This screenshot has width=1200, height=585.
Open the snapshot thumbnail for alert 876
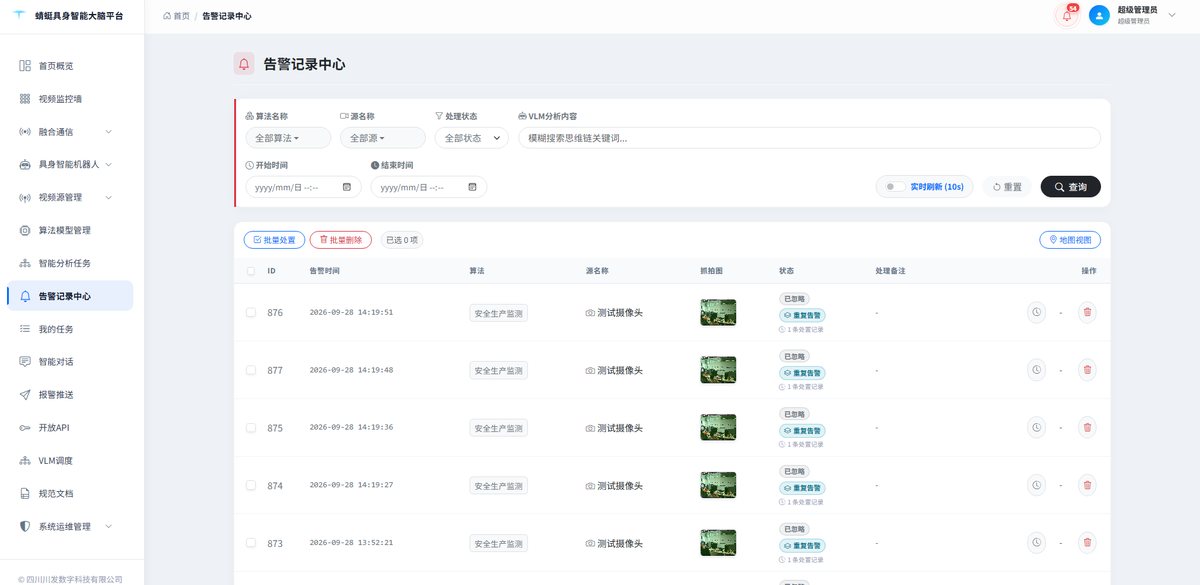[x=718, y=313]
